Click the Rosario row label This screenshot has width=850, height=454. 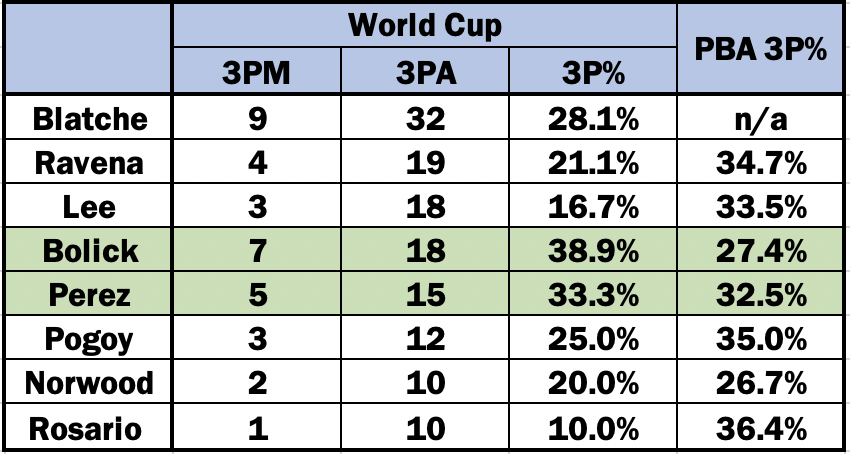[88, 427]
